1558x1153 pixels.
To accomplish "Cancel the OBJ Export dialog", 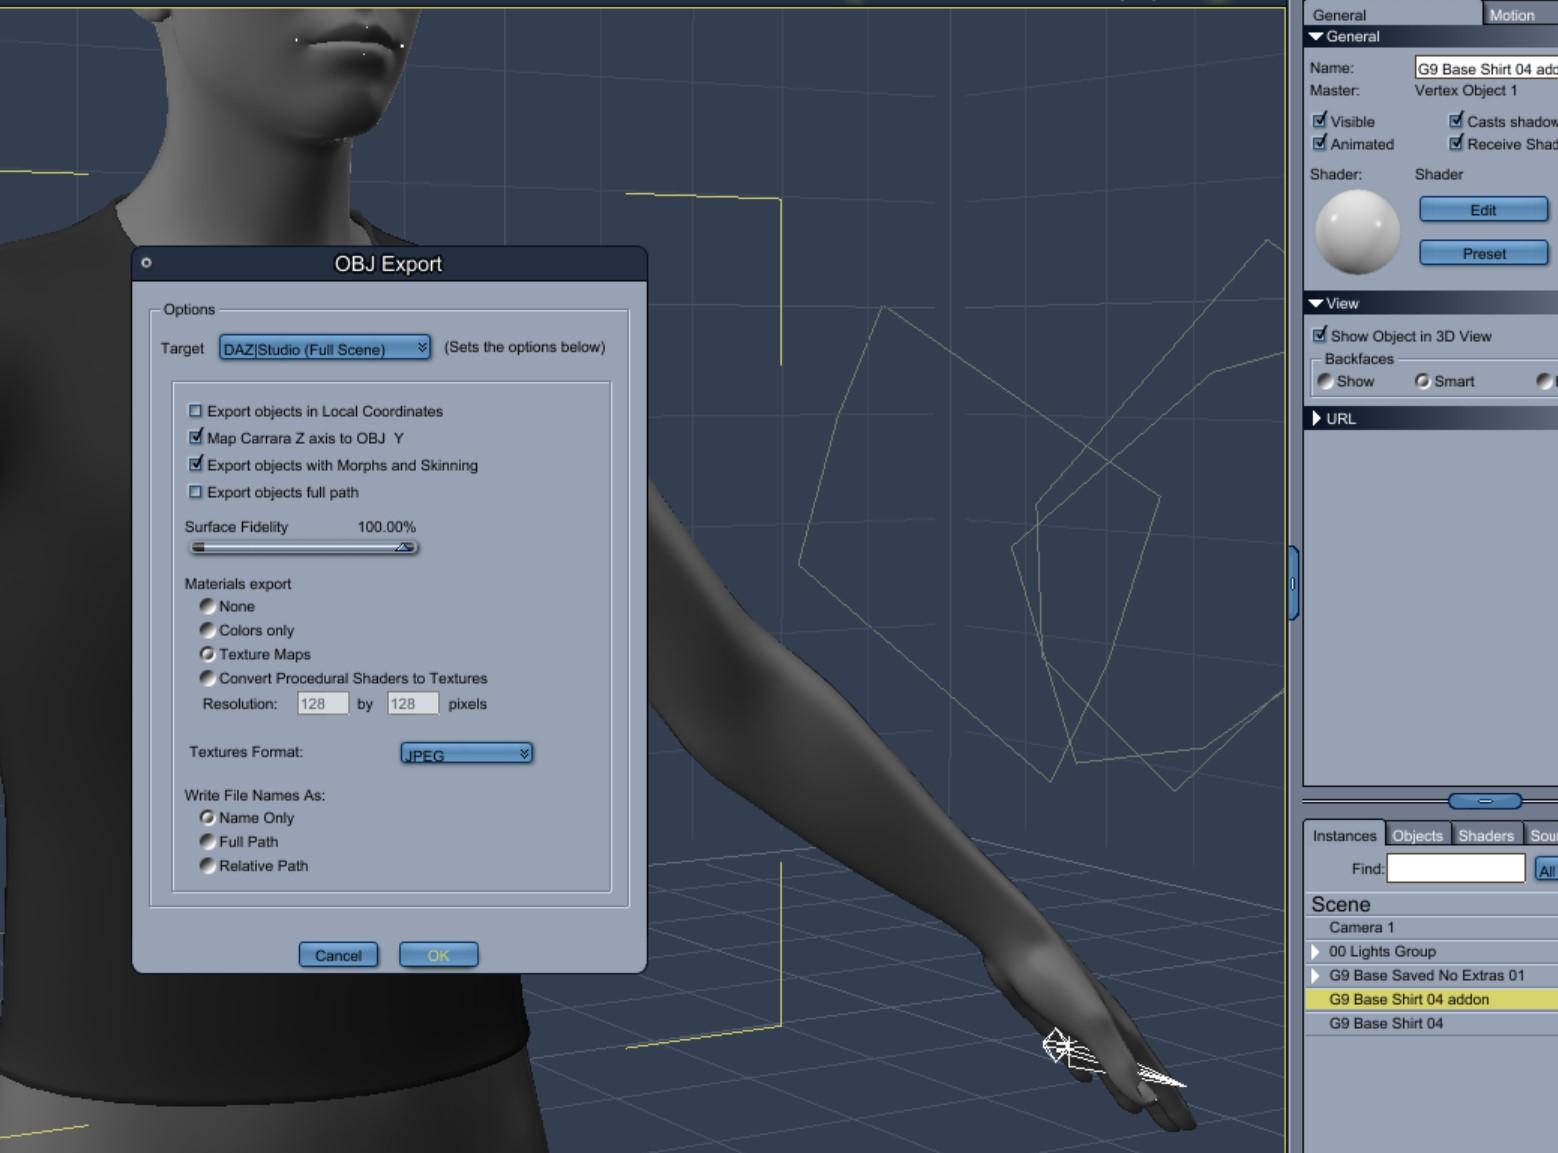I will coord(338,956).
